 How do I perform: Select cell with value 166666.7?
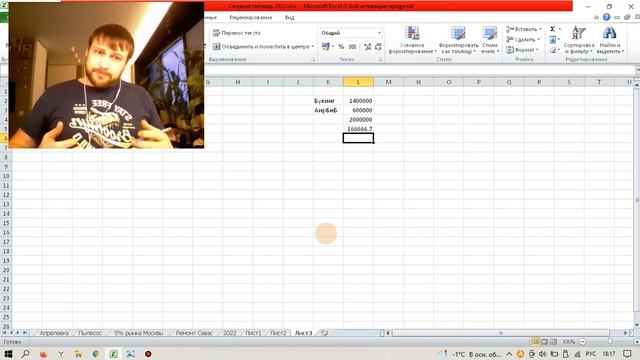pos(358,129)
